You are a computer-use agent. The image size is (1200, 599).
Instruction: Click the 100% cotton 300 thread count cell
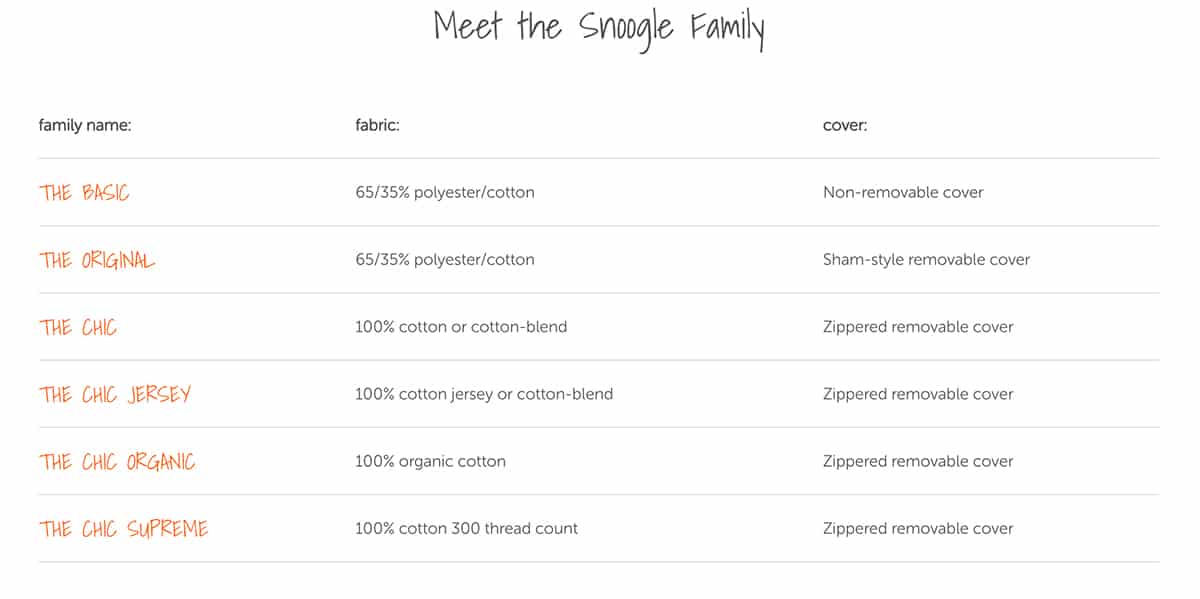[x=466, y=528]
